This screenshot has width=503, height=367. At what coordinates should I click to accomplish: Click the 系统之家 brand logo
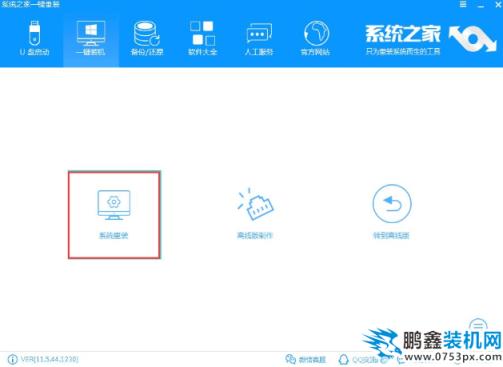click(431, 39)
